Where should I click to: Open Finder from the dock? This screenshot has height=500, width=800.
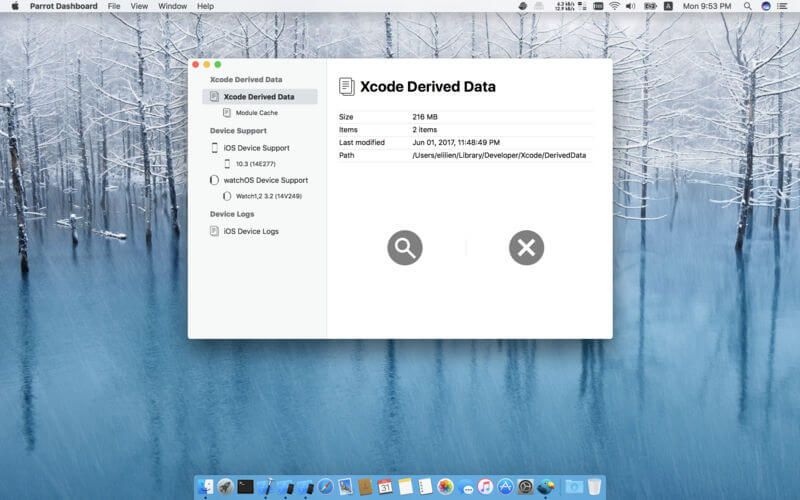[x=206, y=486]
